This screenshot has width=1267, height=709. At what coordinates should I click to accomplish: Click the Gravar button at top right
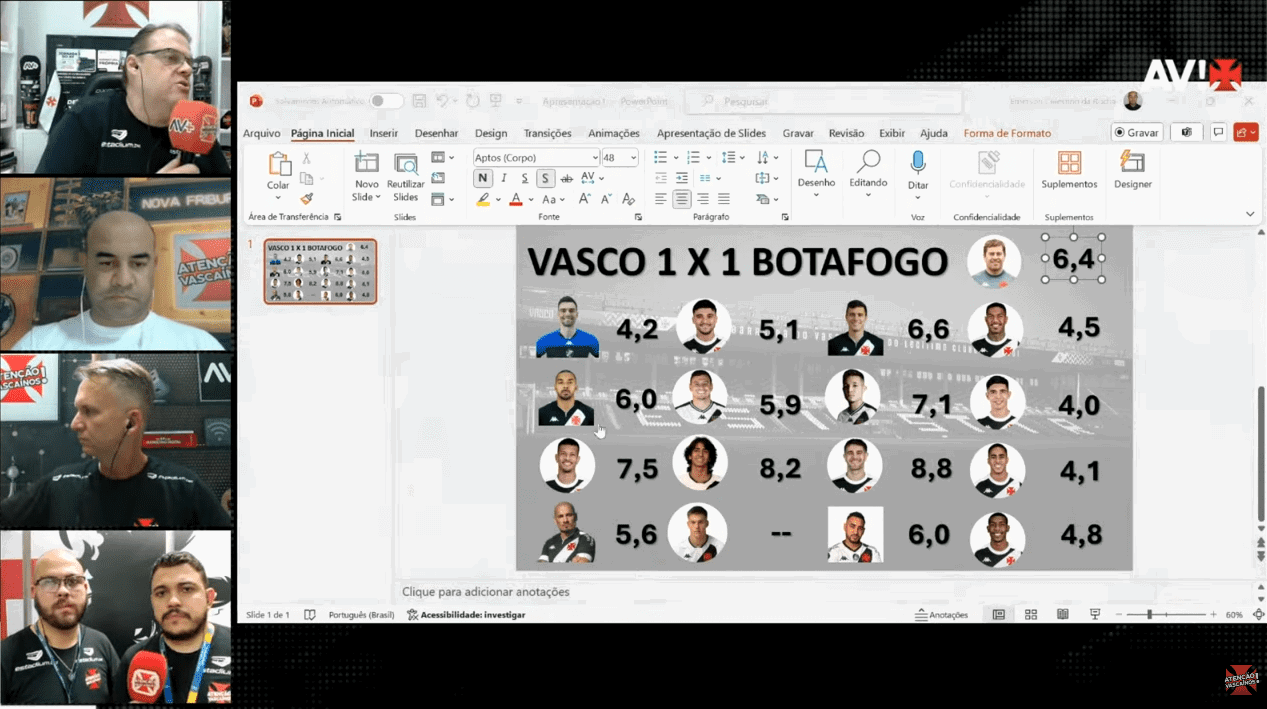coord(1137,132)
